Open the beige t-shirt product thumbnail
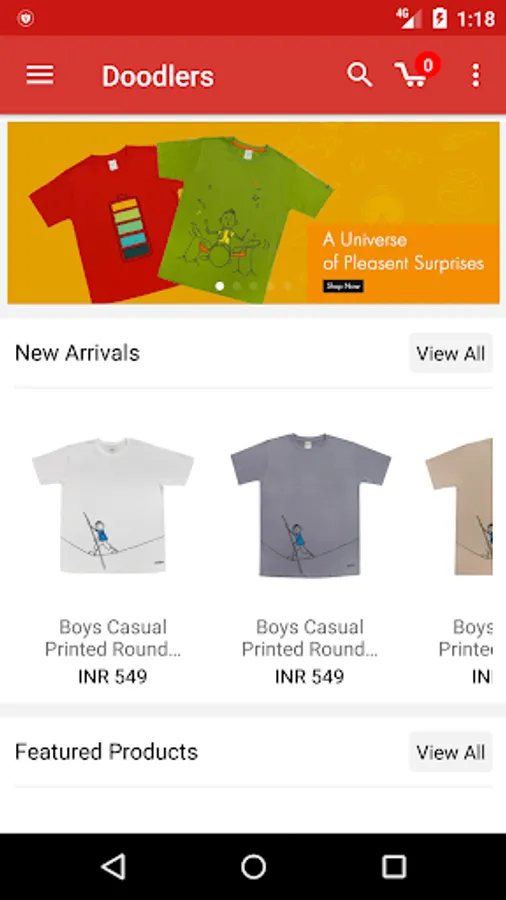Image resolution: width=506 pixels, height=900 pixels. (459, 506)
